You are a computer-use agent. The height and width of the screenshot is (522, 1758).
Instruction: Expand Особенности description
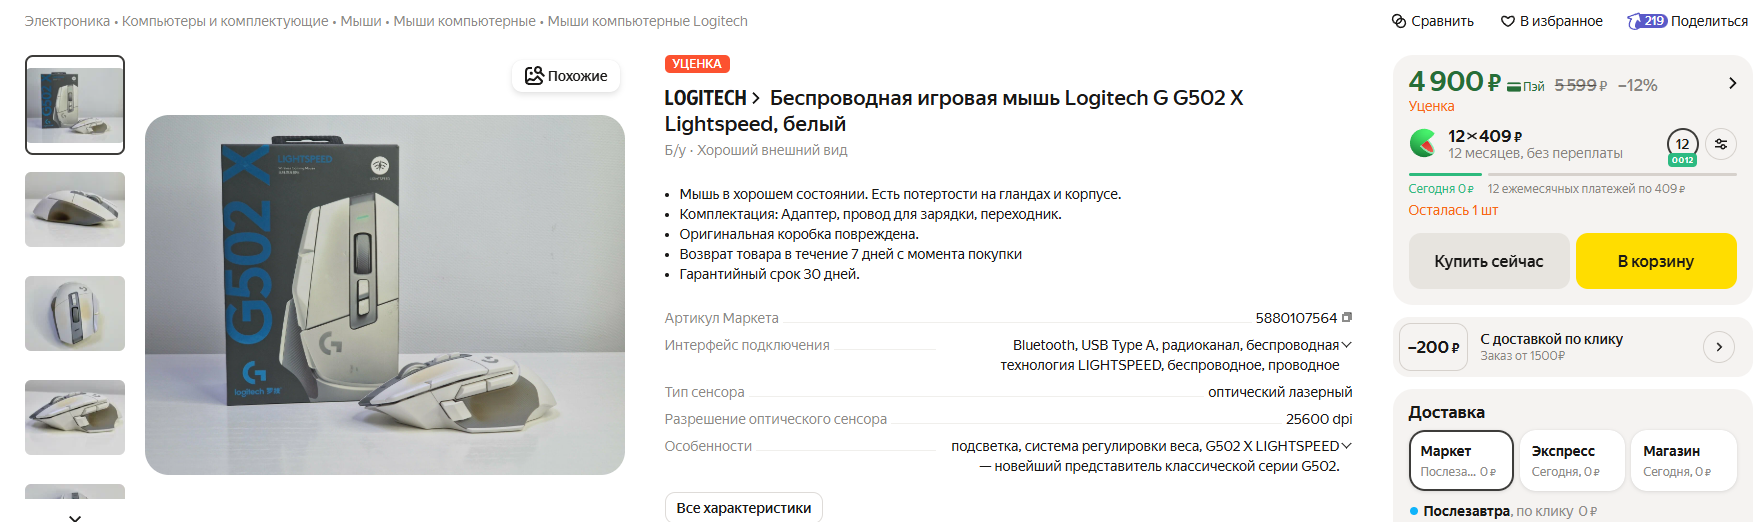[1346, 446]
